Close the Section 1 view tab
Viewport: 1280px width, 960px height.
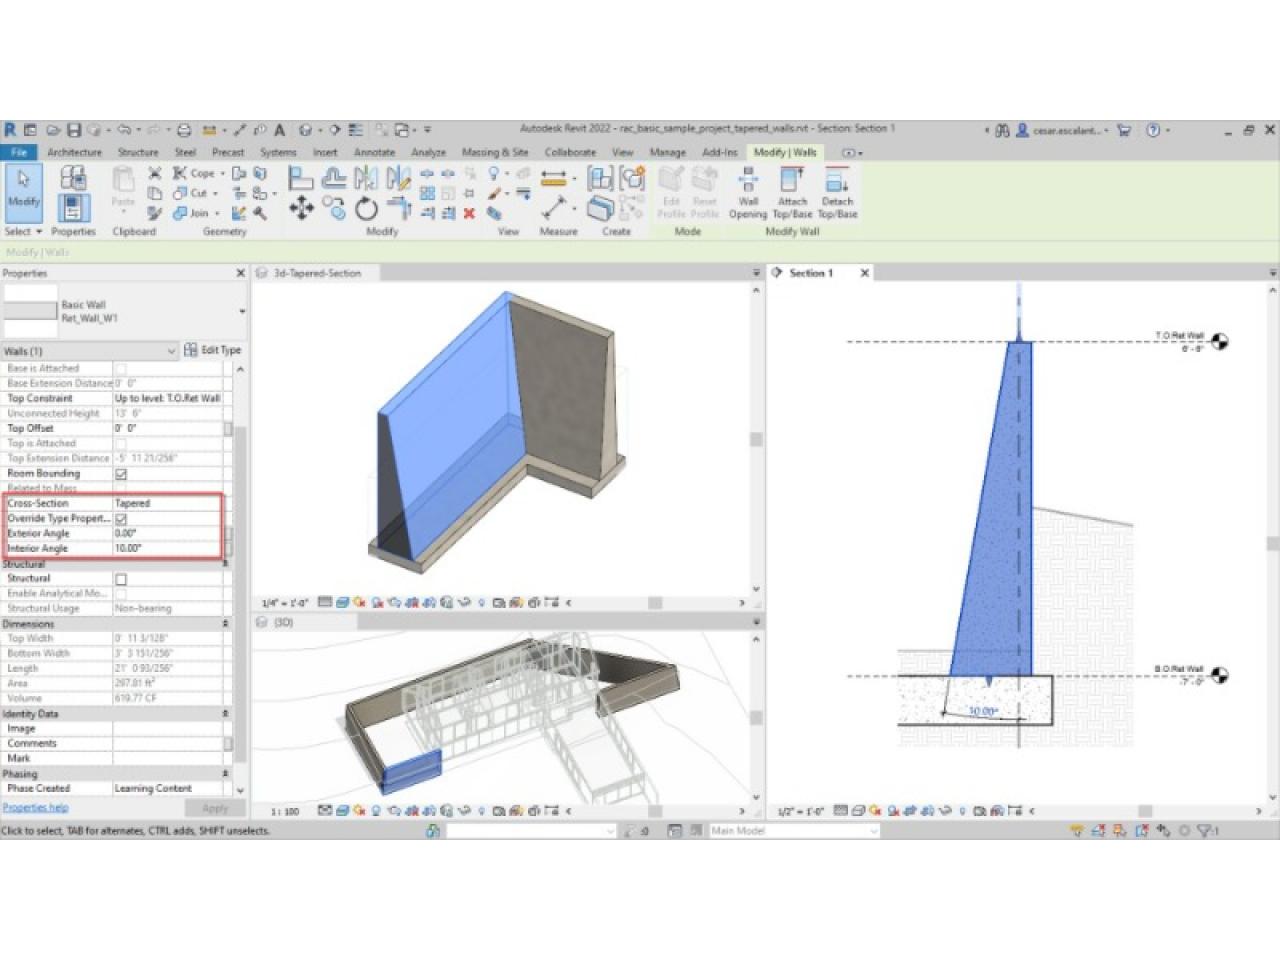click(x=865, y=273)
